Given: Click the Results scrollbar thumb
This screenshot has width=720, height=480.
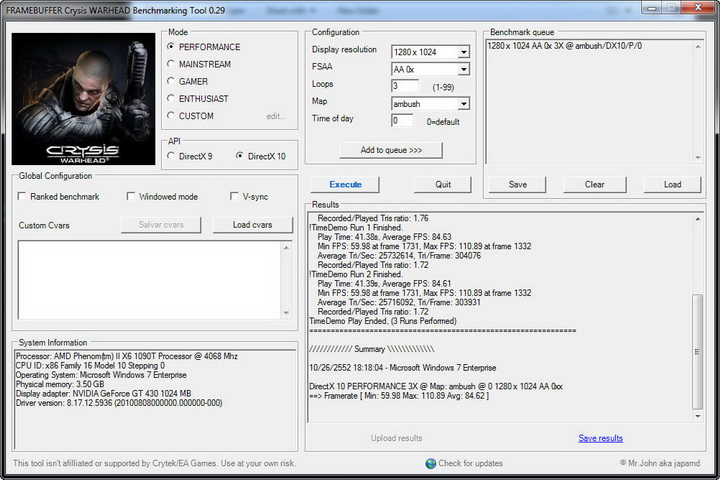Looking at the screenshot, I should click(x=698, y=351).
